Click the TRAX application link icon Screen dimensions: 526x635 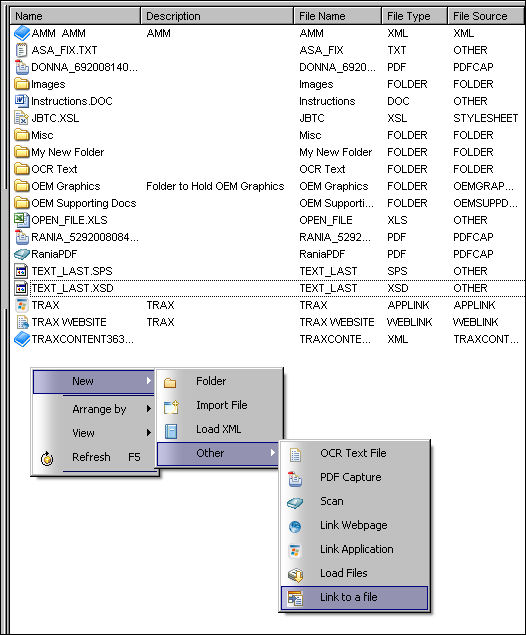click(x=21, y=305)
